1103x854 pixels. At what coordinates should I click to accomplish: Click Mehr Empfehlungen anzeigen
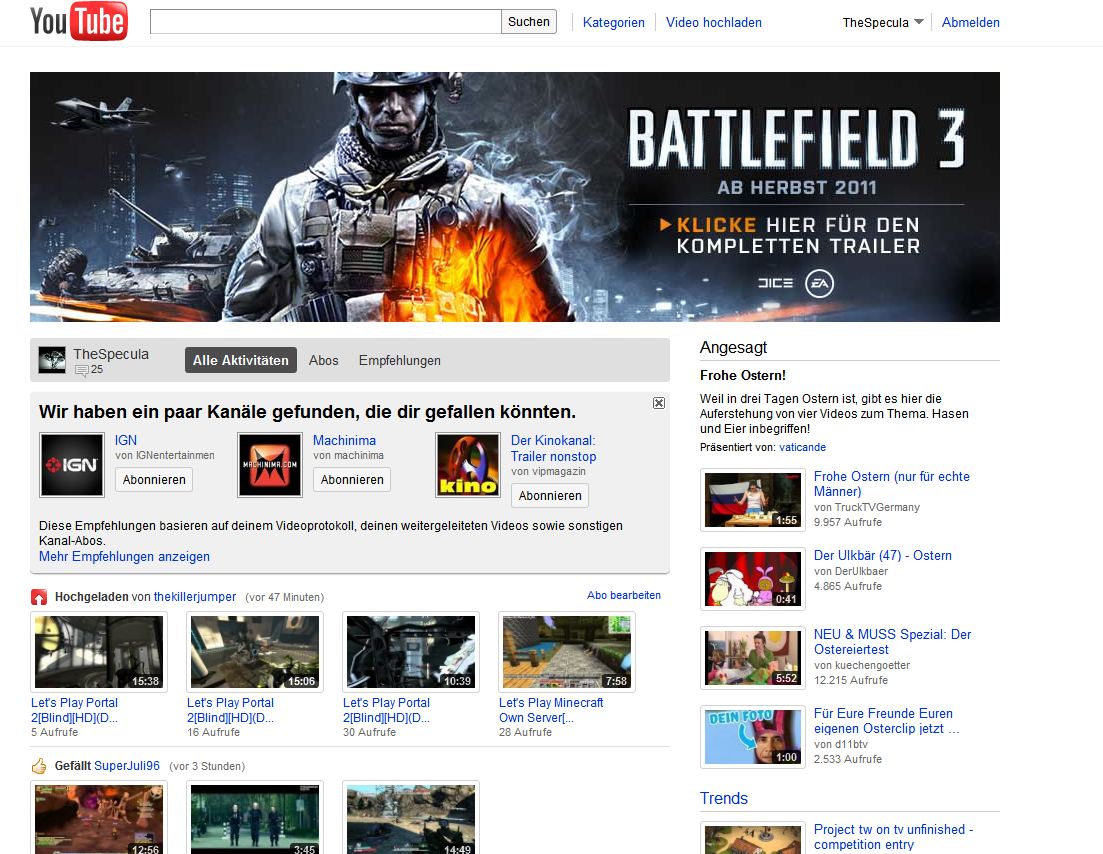click(125, 556)
